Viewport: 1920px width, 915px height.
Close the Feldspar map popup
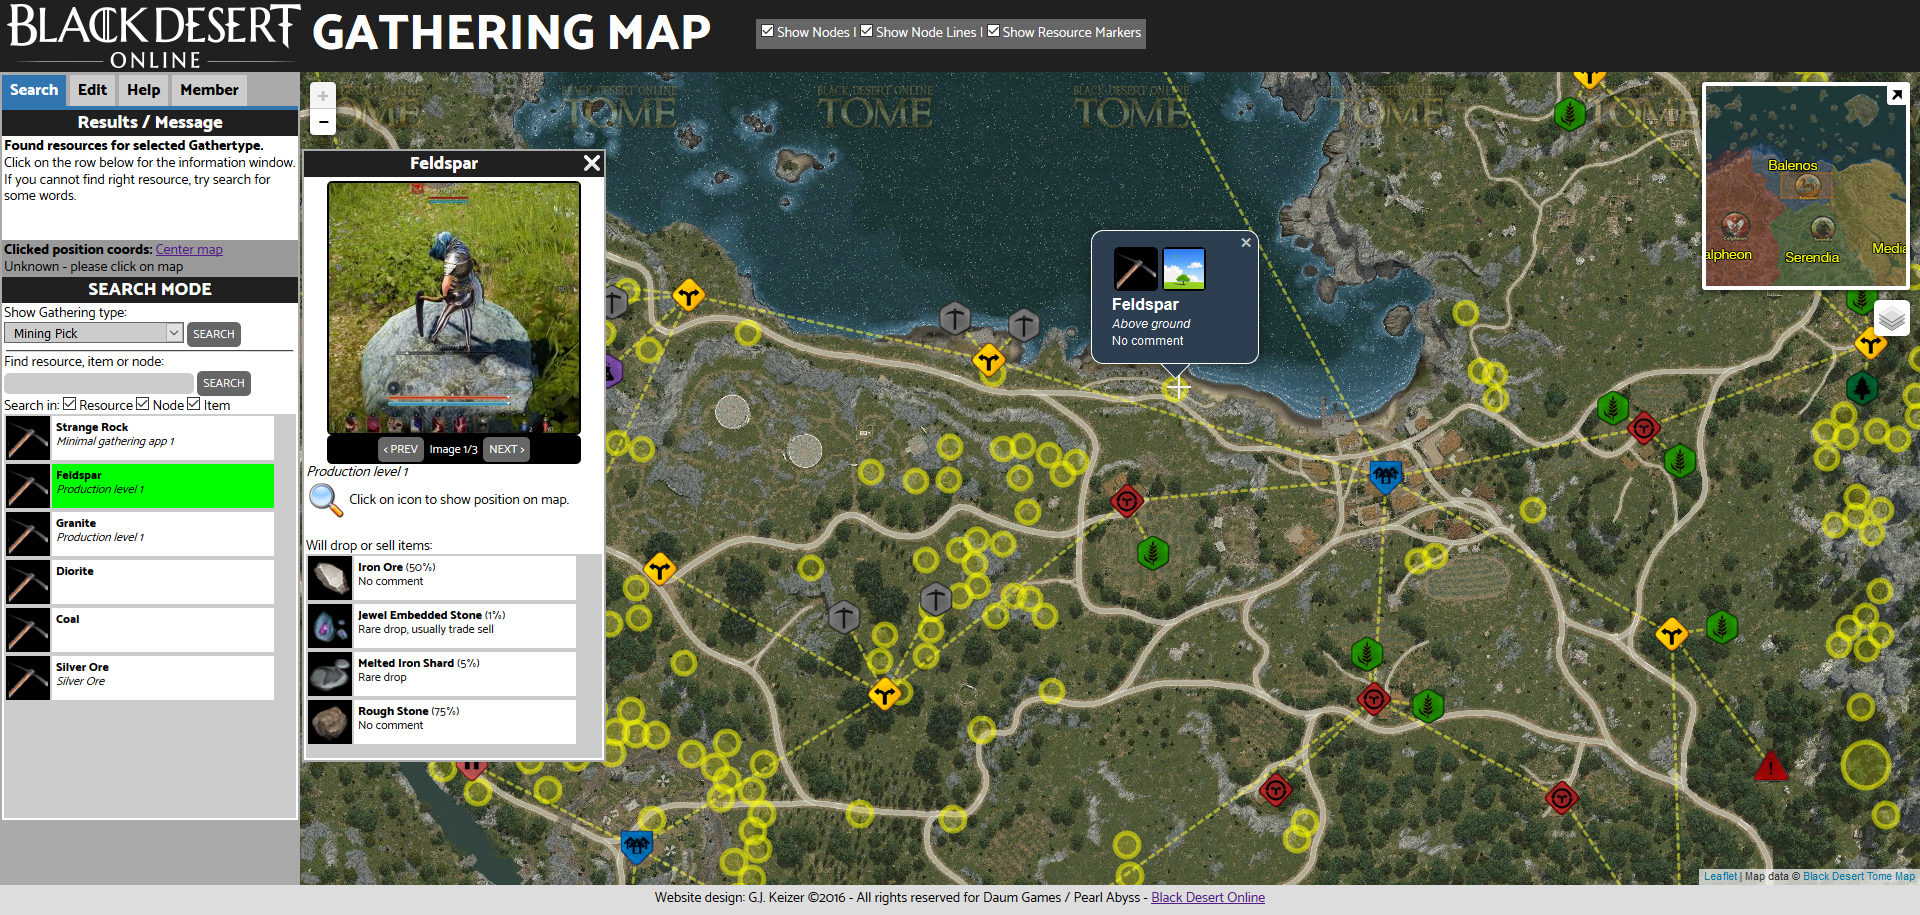(x=1246, y=243)
